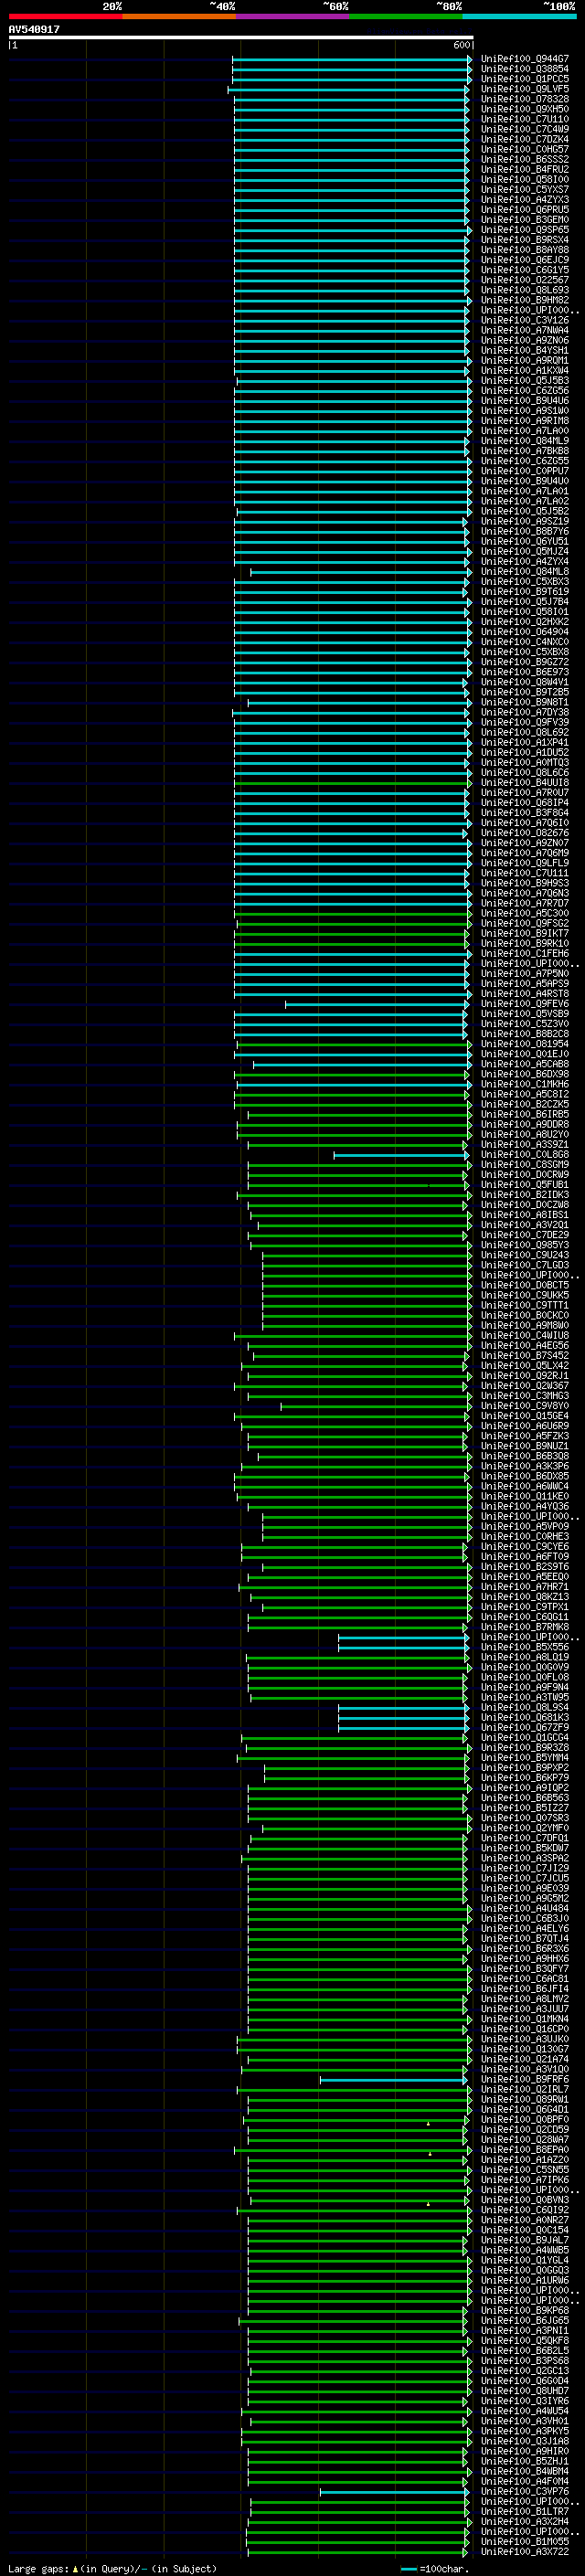
Task: Click the UniRef100_A1KXW4 label
Action: point(525,371)
